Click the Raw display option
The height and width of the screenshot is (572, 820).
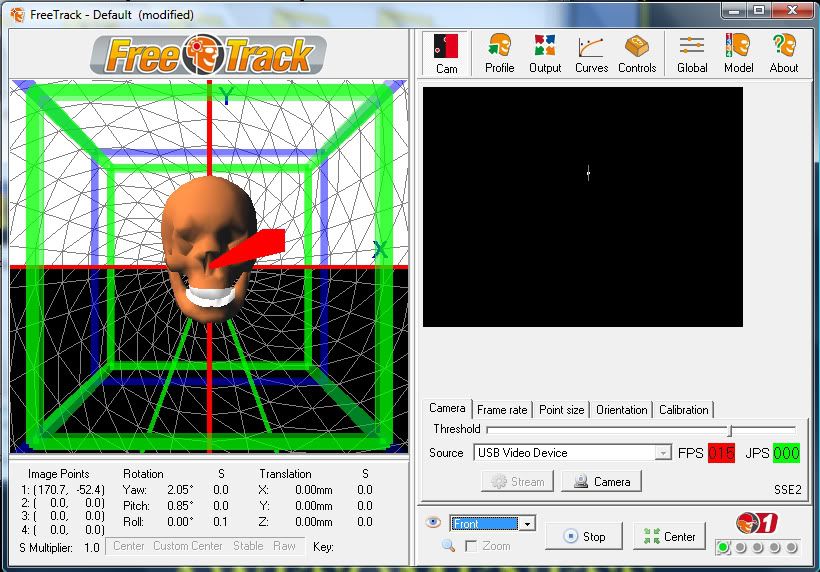coord(284,546)
